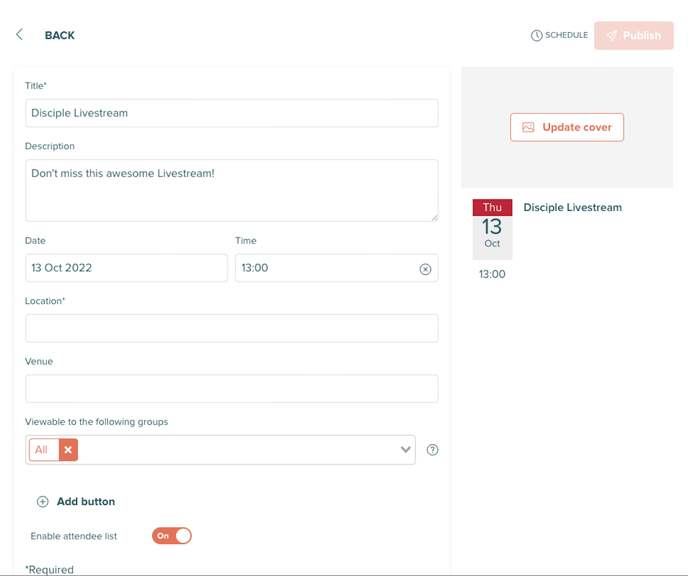Image resolution: width=688 pixels, height=576 pixels.
Task: Select the Description text area
Action: pos(232,190)
